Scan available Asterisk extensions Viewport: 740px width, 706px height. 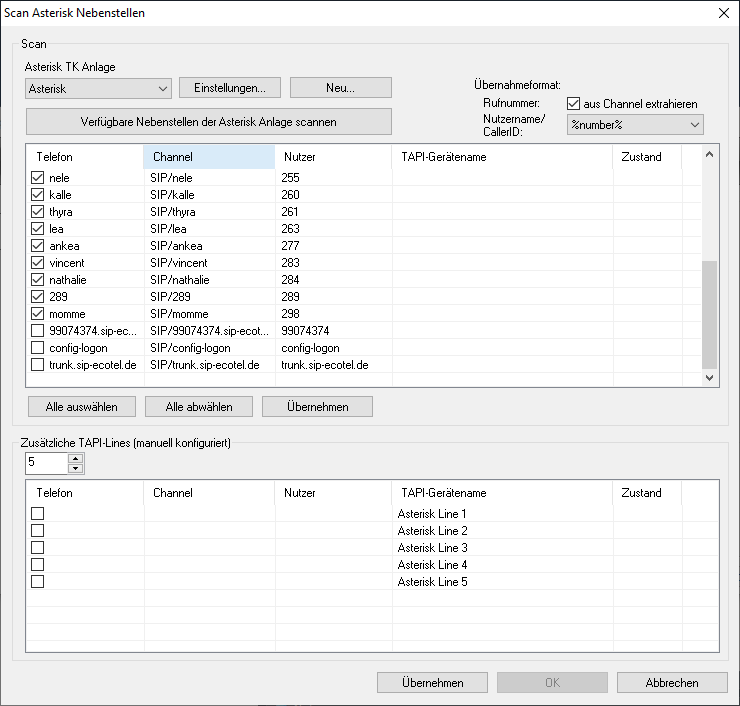tap(208, 122)
